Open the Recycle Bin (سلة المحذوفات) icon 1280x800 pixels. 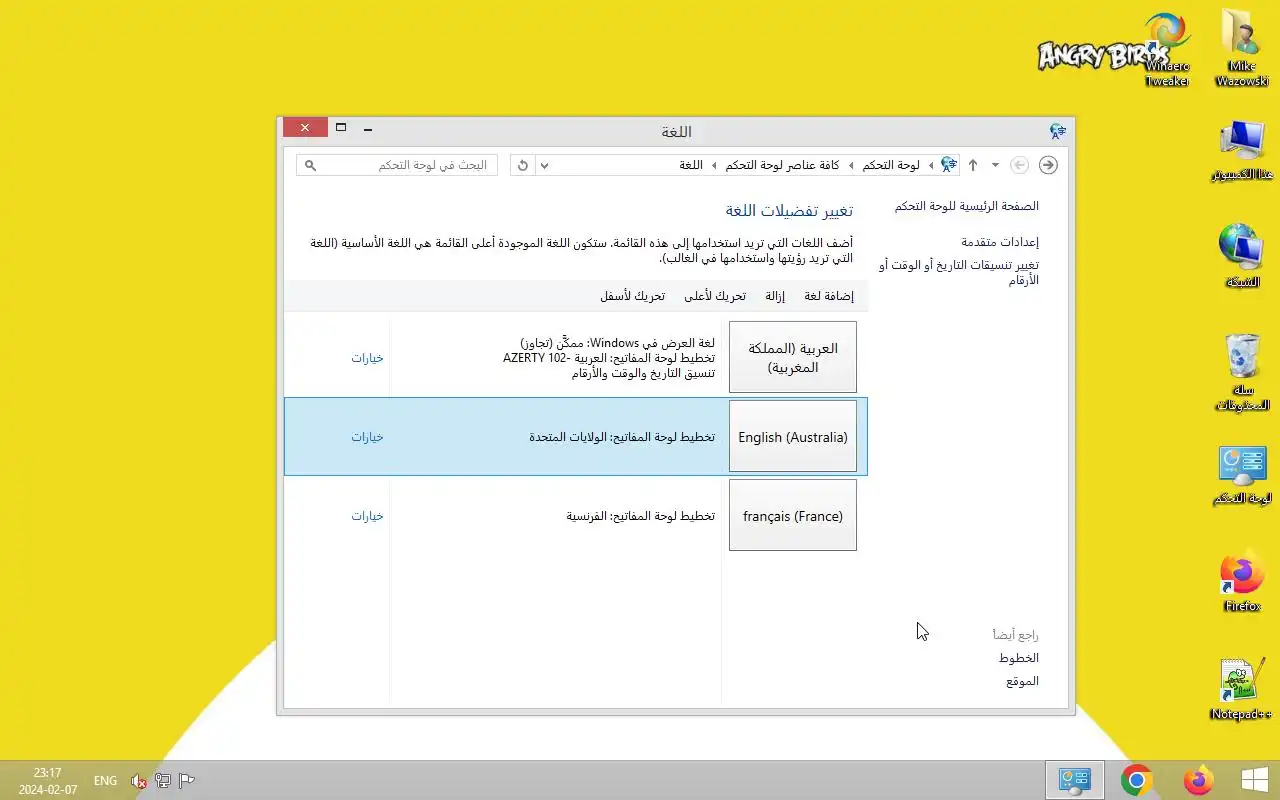click(x=1242, y=372)
